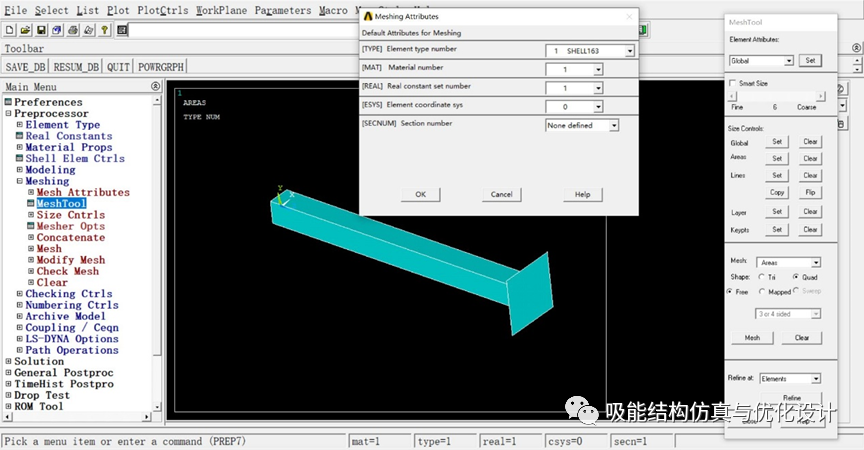Click Help in Meshing Attributes dialog
The image size is (864, 450).
[582, 194]
